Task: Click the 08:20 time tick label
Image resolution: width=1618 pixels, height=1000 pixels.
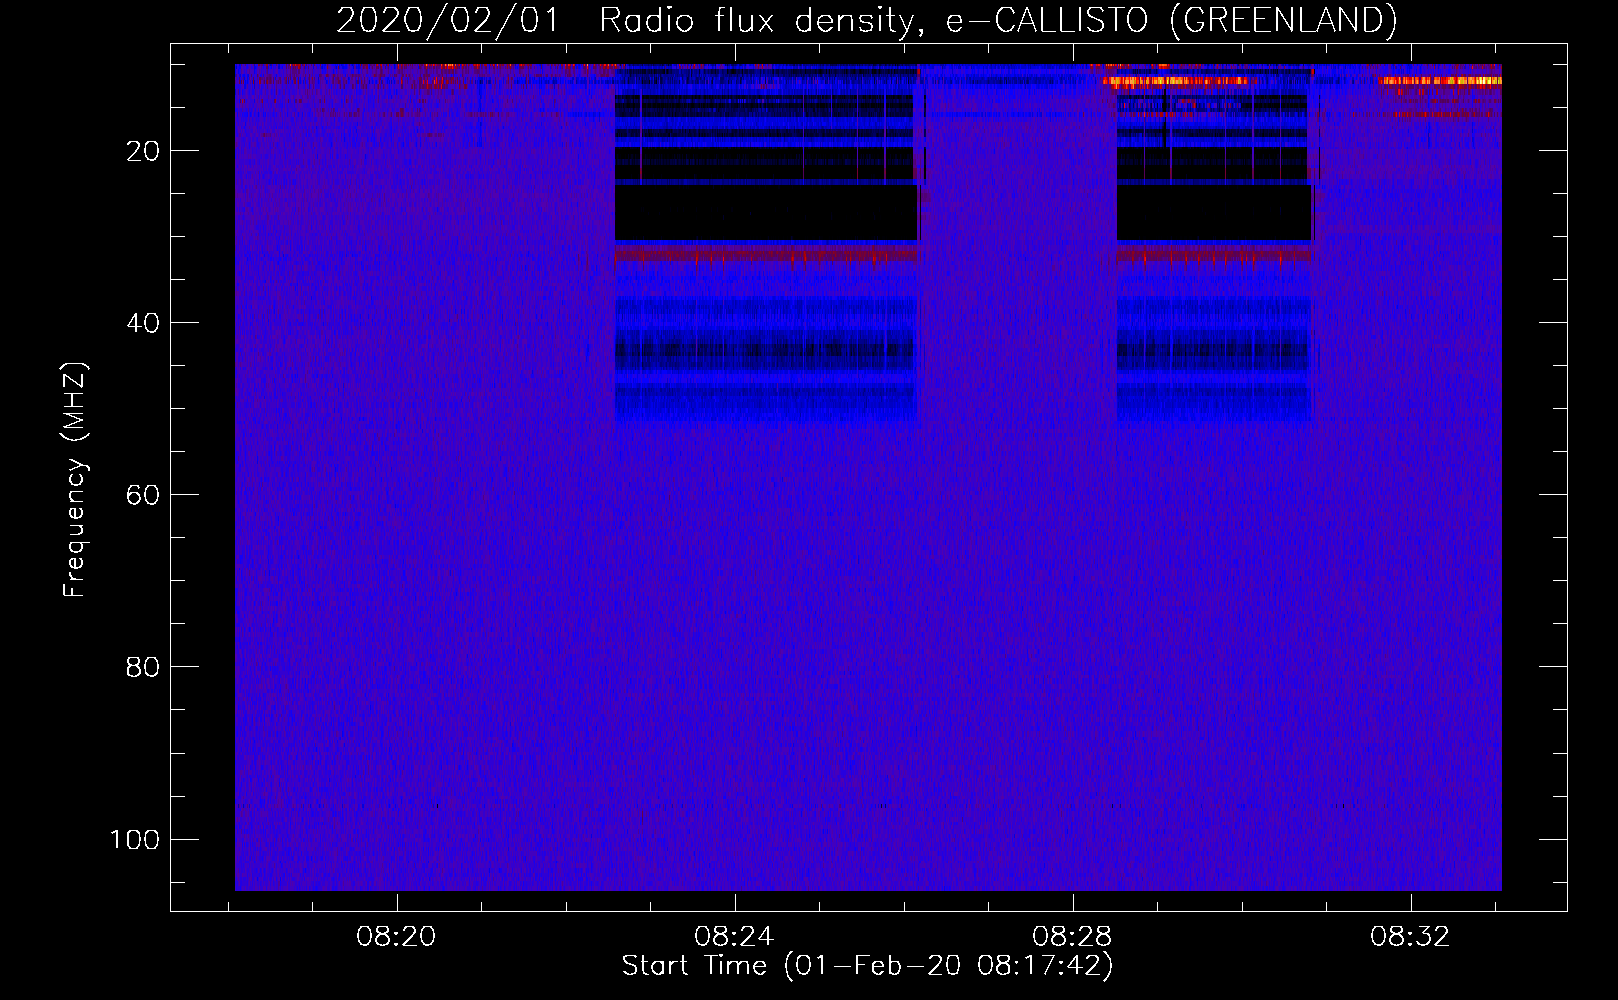Action: coord(397,937)
